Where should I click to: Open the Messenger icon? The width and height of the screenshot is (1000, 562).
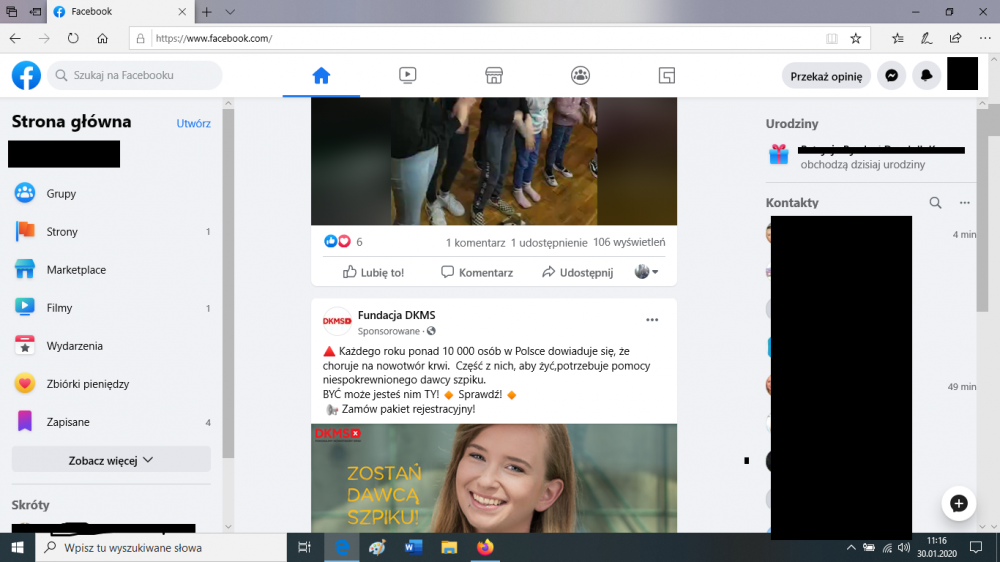click(891, 76)
